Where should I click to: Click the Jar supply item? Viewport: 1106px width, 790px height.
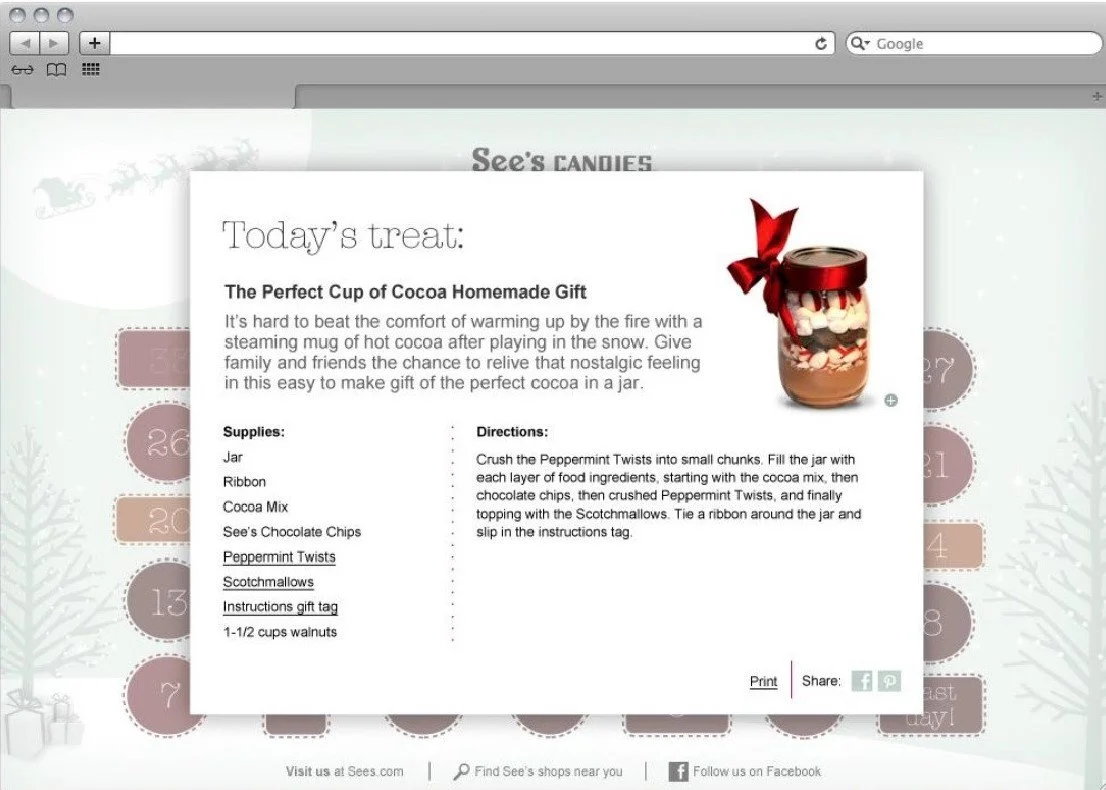tap(233, 457)
